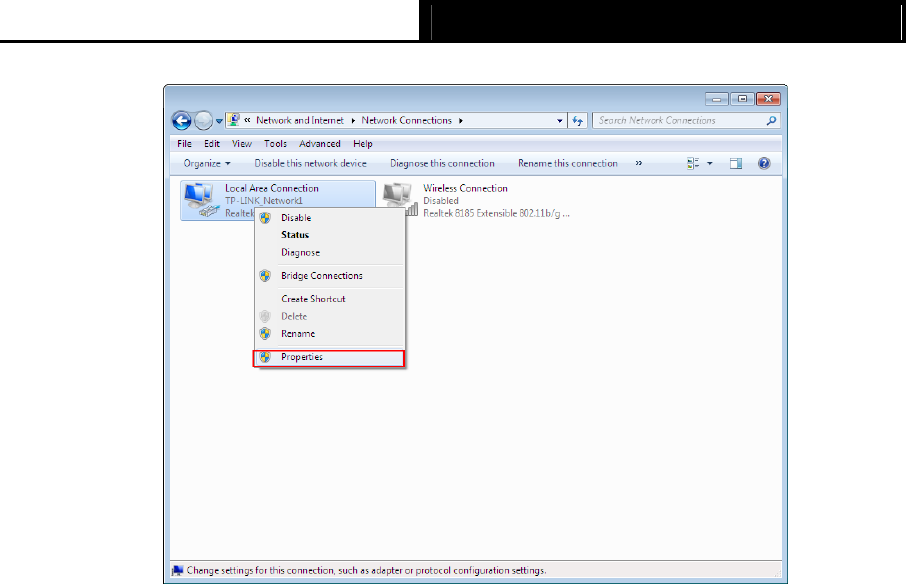Viewport: 906px width, 584px height.
Task: Click the greyed Forward navigation arrow
Action: pos(203,121)
